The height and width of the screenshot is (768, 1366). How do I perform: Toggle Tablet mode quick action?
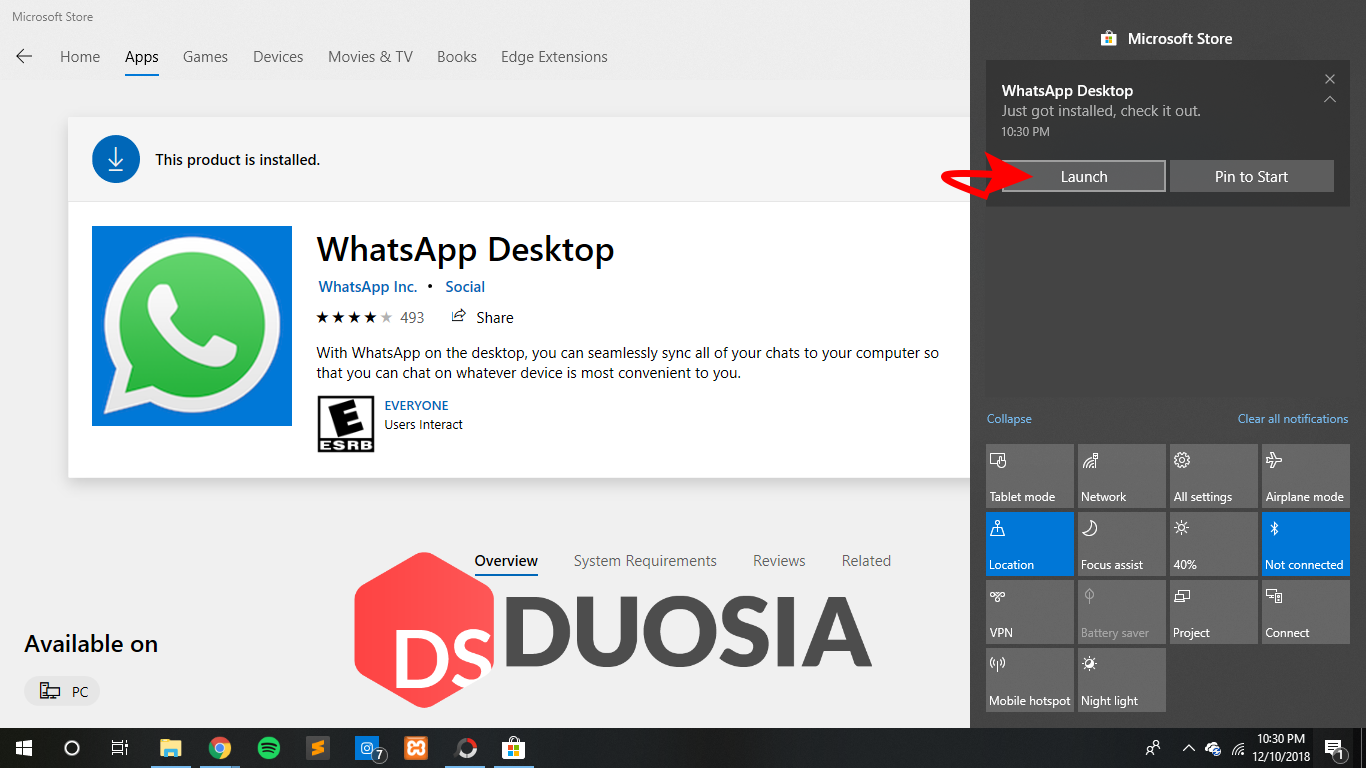[x=1030, y=476]
